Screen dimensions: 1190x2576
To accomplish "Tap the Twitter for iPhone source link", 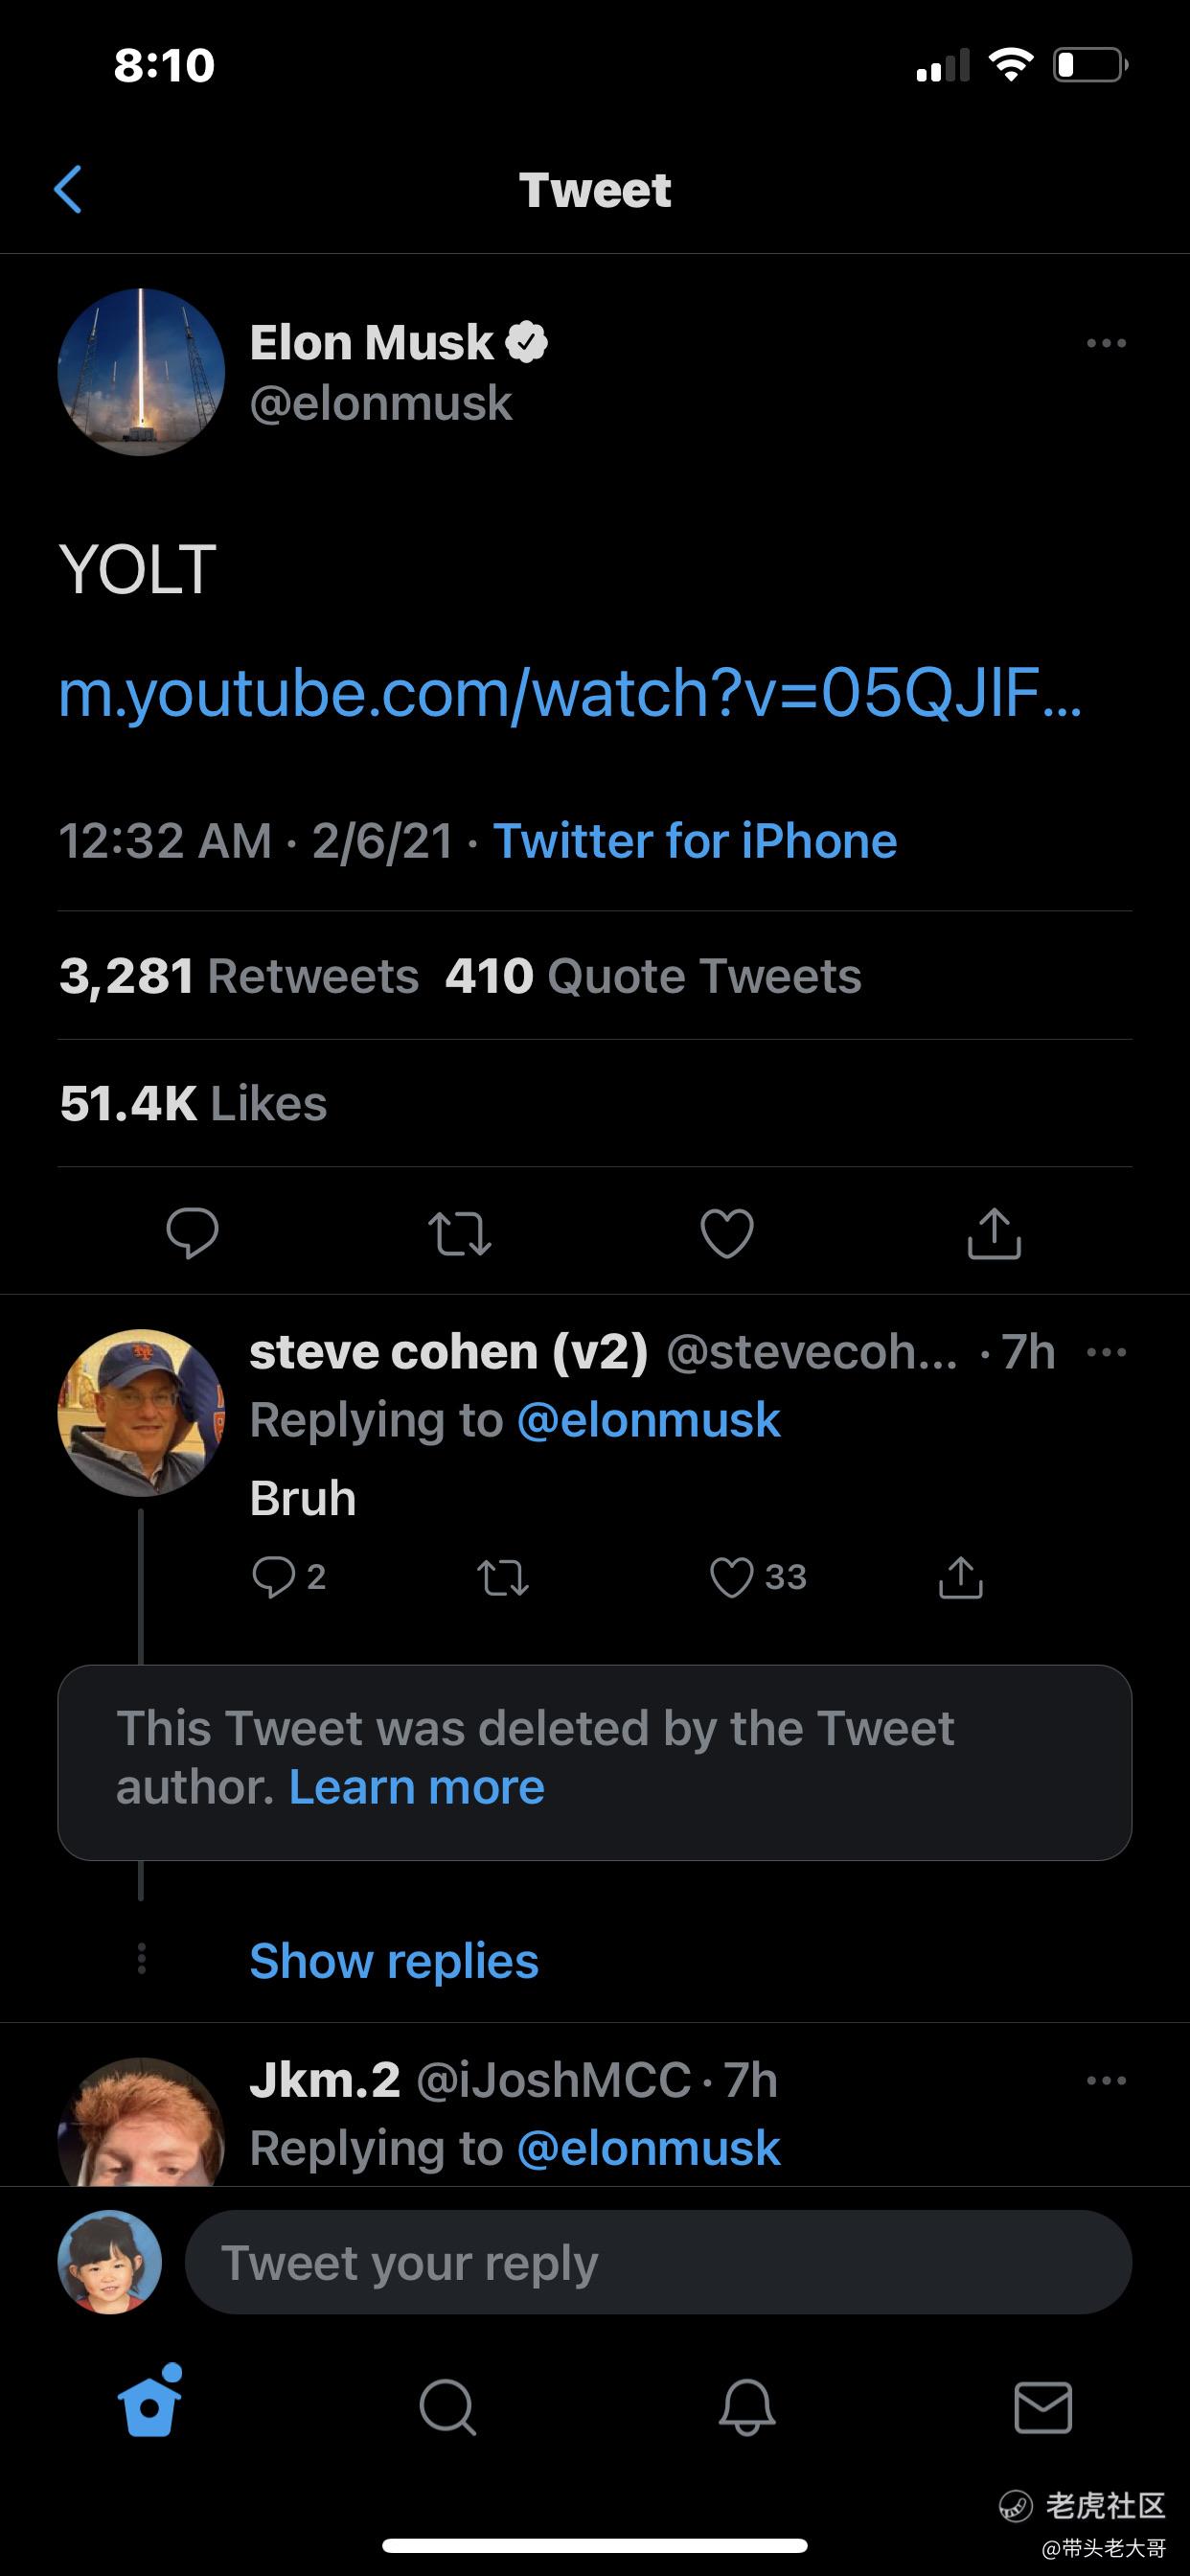I will [695, 841].
